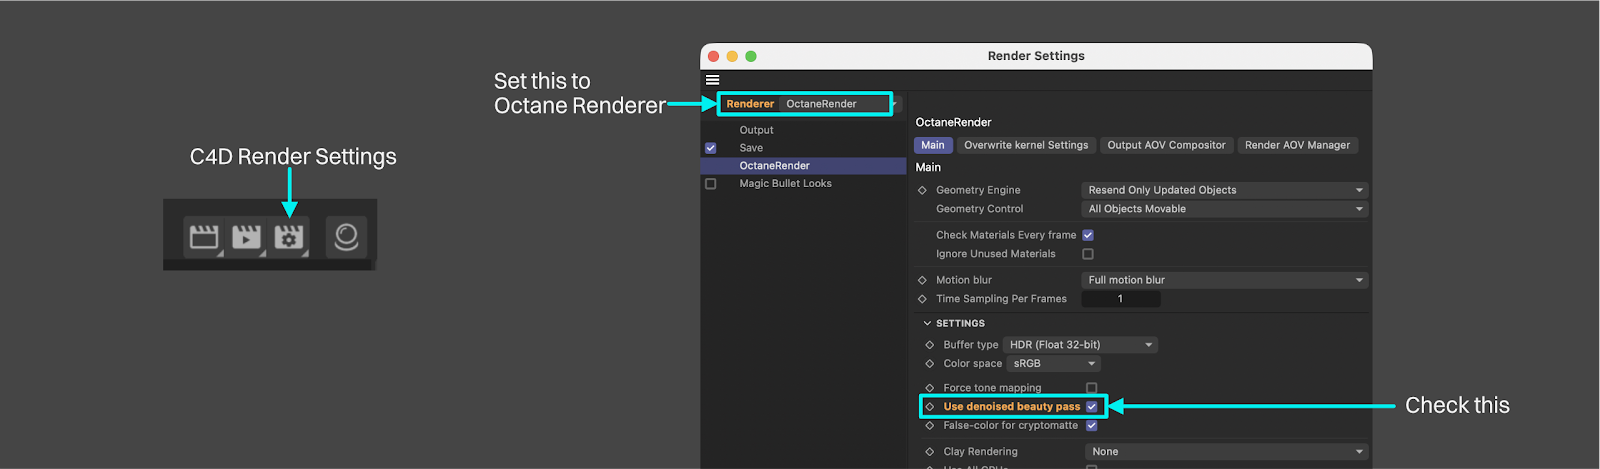Expand the Buffer type dropdown
This screenshot has width=1600, height=469.
(1080, 345)
